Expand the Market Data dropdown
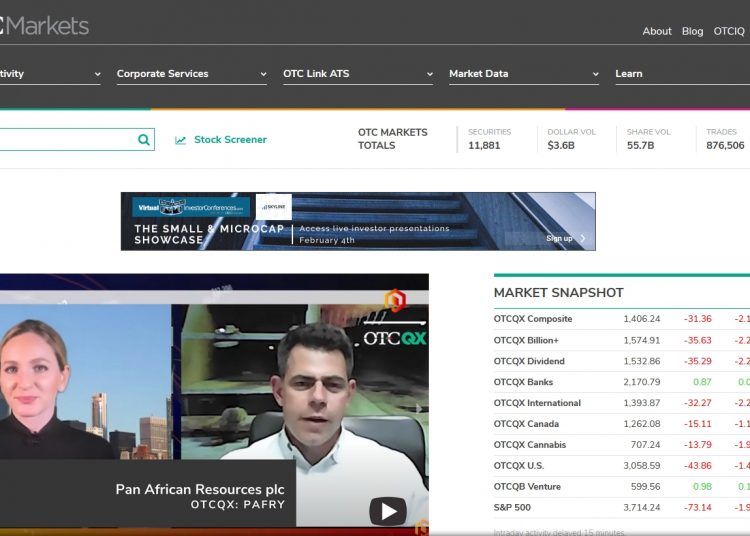Viewport: 750px width, 536px height. point(524,74)
